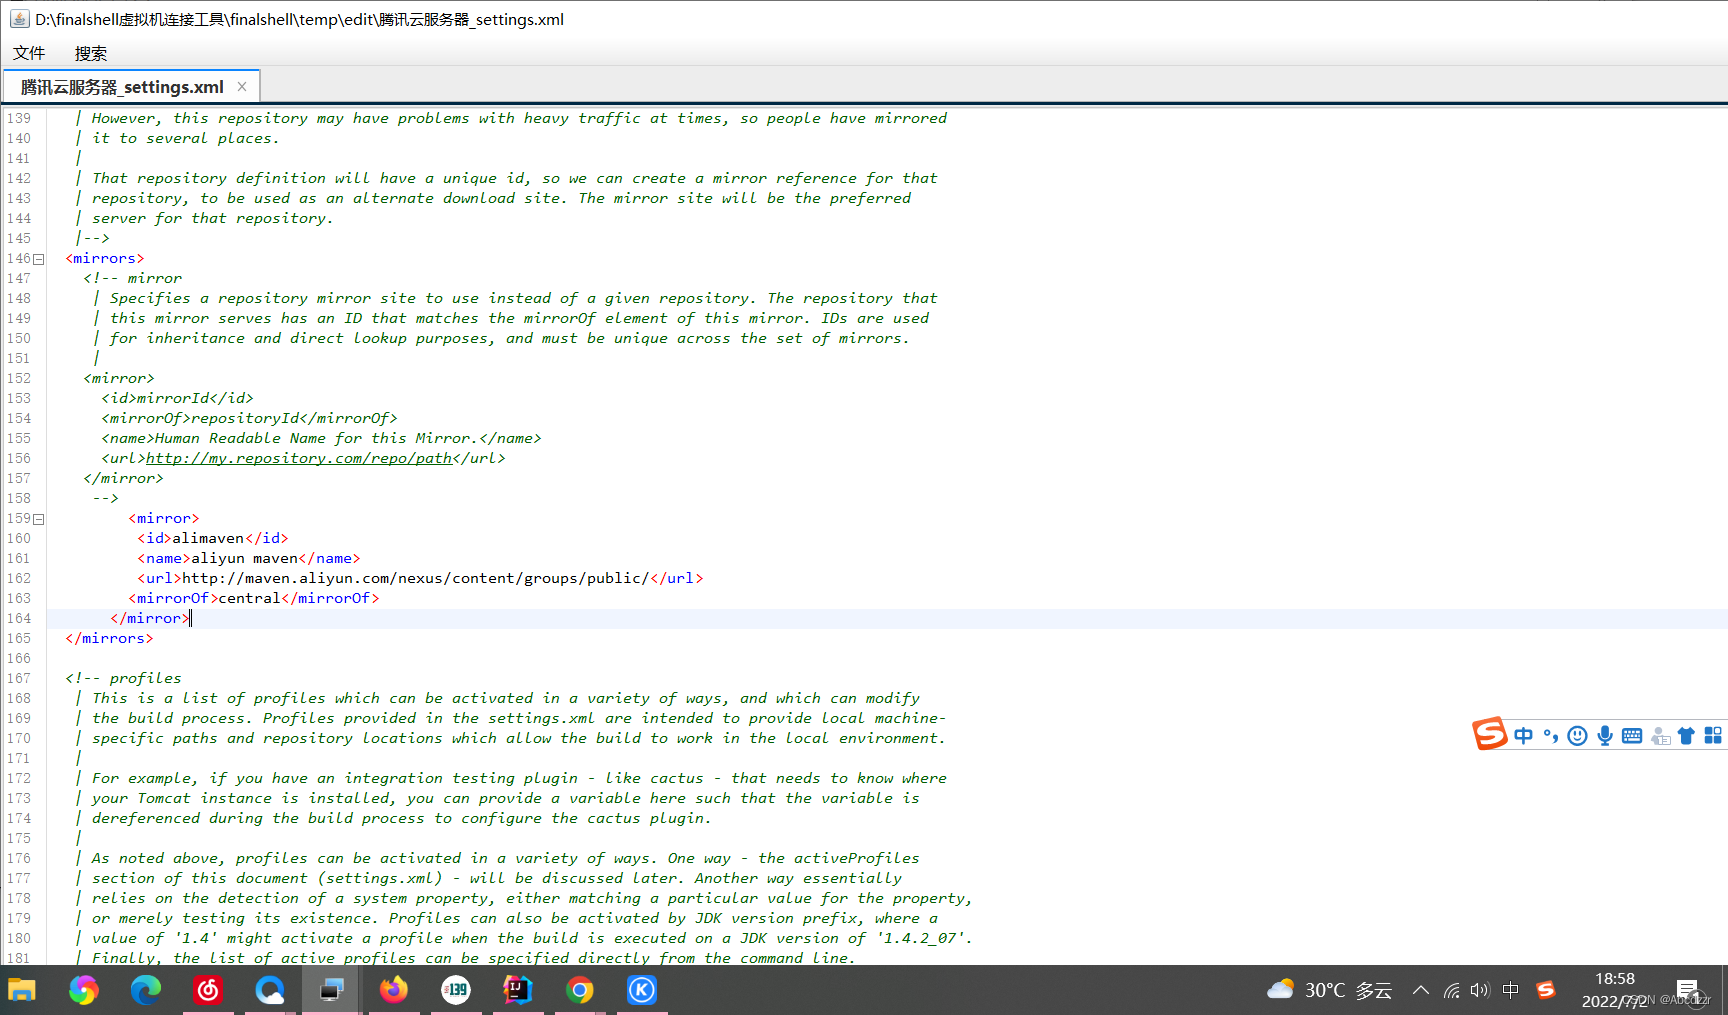Image resolution: width=1728 pixels, height=1015 pixels.
Task: Click the mirrorOf central line
Action: (x=254, y=598)
